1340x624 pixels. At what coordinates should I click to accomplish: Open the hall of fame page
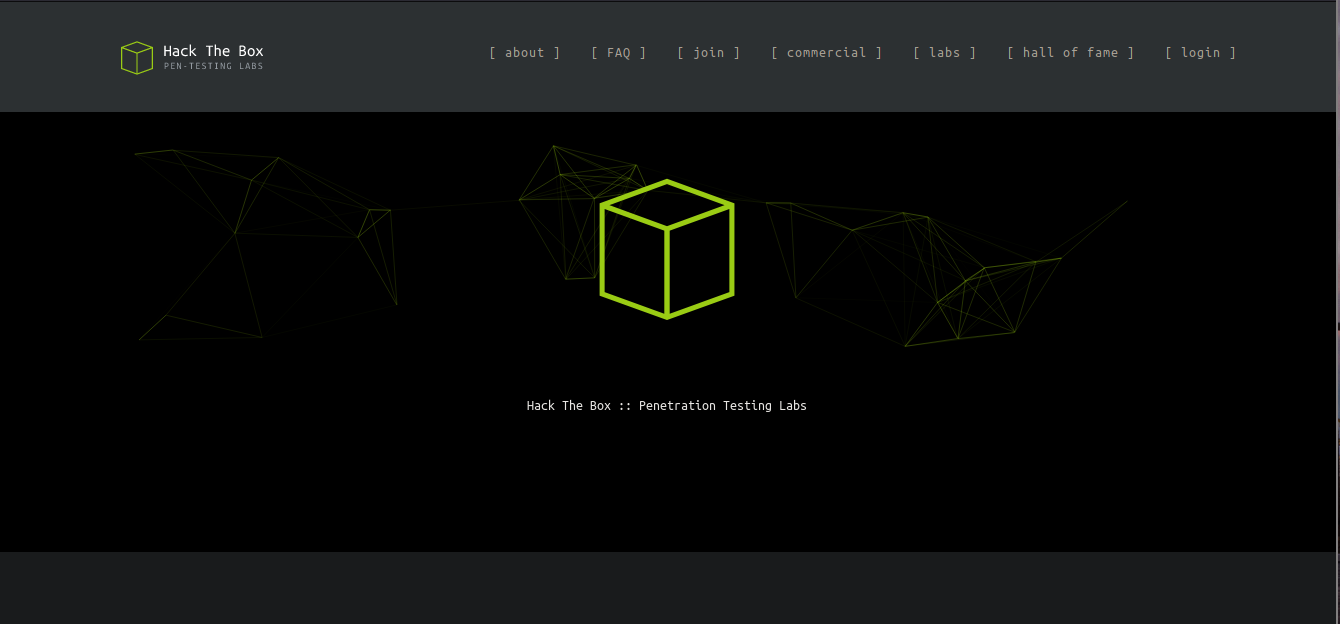1071,53
